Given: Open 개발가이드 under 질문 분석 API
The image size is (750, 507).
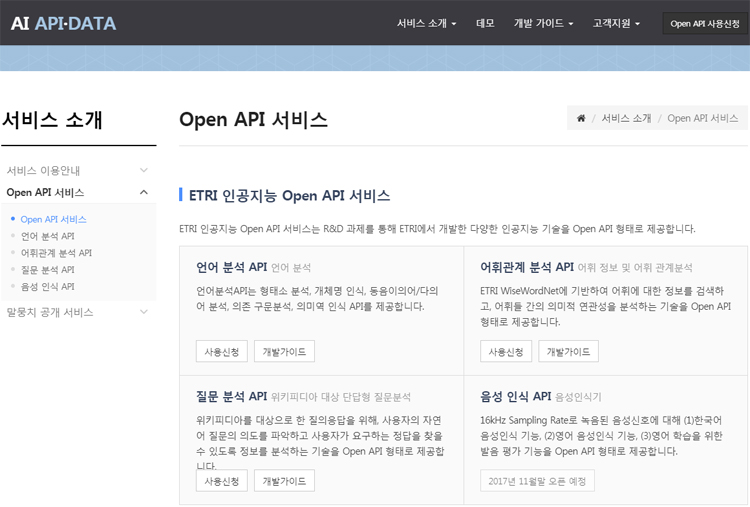Looking at the screenshot, I should point(284,481).
